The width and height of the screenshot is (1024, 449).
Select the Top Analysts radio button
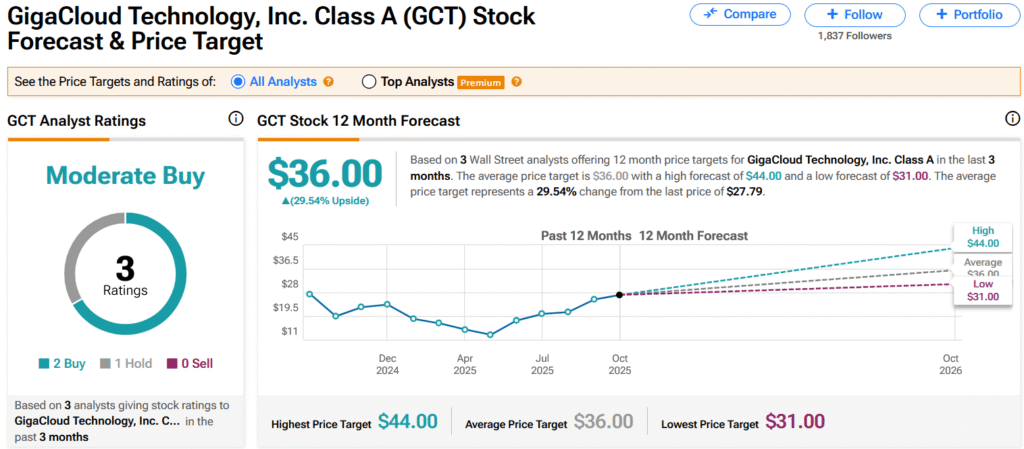[x=369, y=82]
